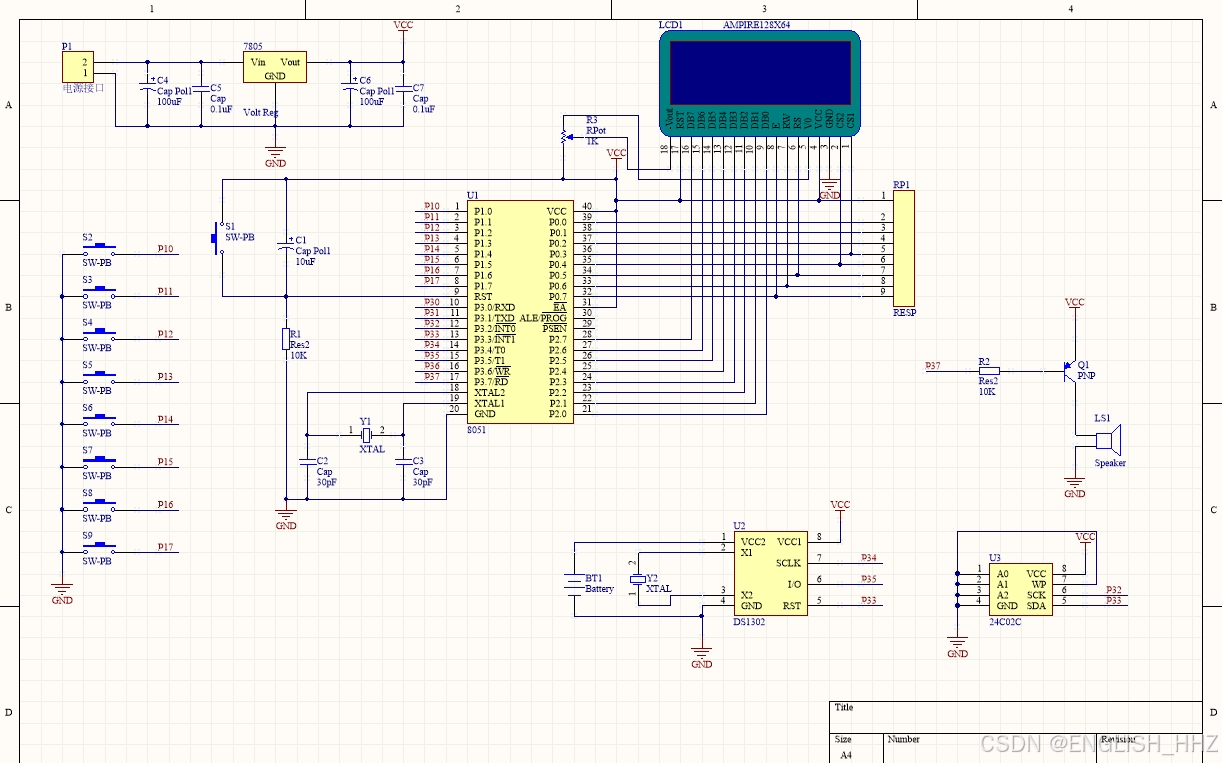Click the P10 net label beside switch S2
1222x763 pixels.
click(x=166, y=248)
